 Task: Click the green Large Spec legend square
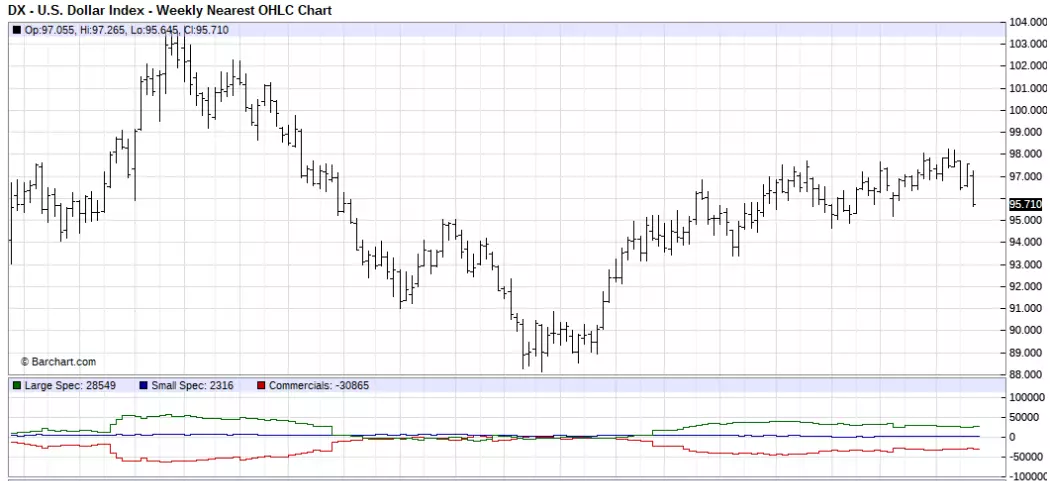tap(17, 385)
